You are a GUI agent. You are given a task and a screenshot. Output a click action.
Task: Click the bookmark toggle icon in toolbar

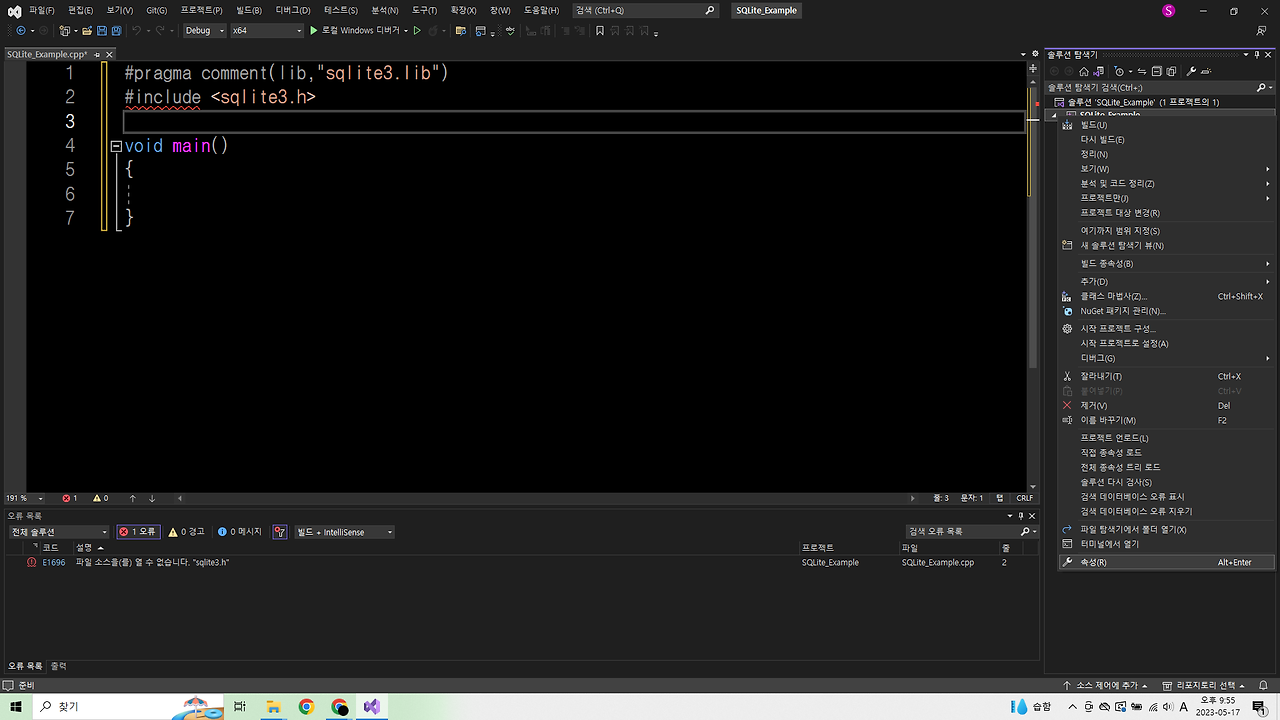[x=600, y=31]
